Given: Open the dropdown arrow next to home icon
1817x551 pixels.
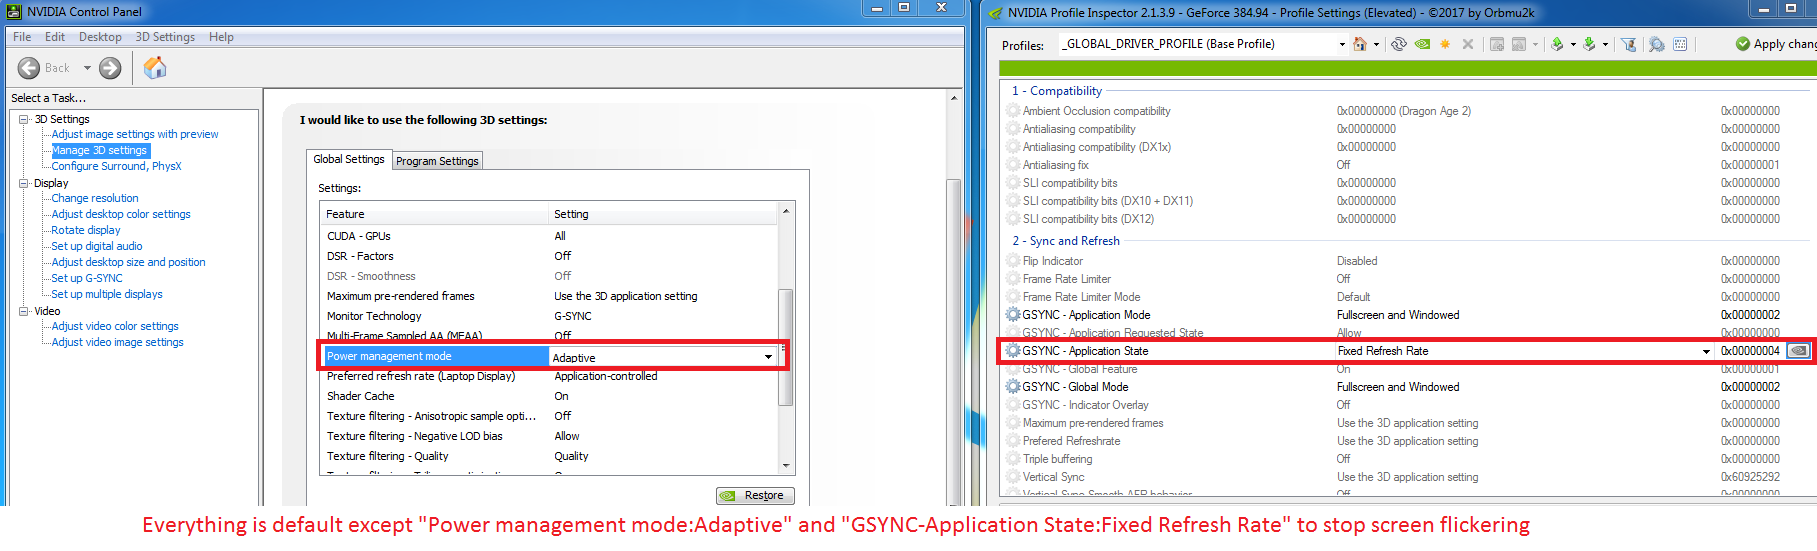Looking at the screenshot, I should click(x=1376, y=44).
